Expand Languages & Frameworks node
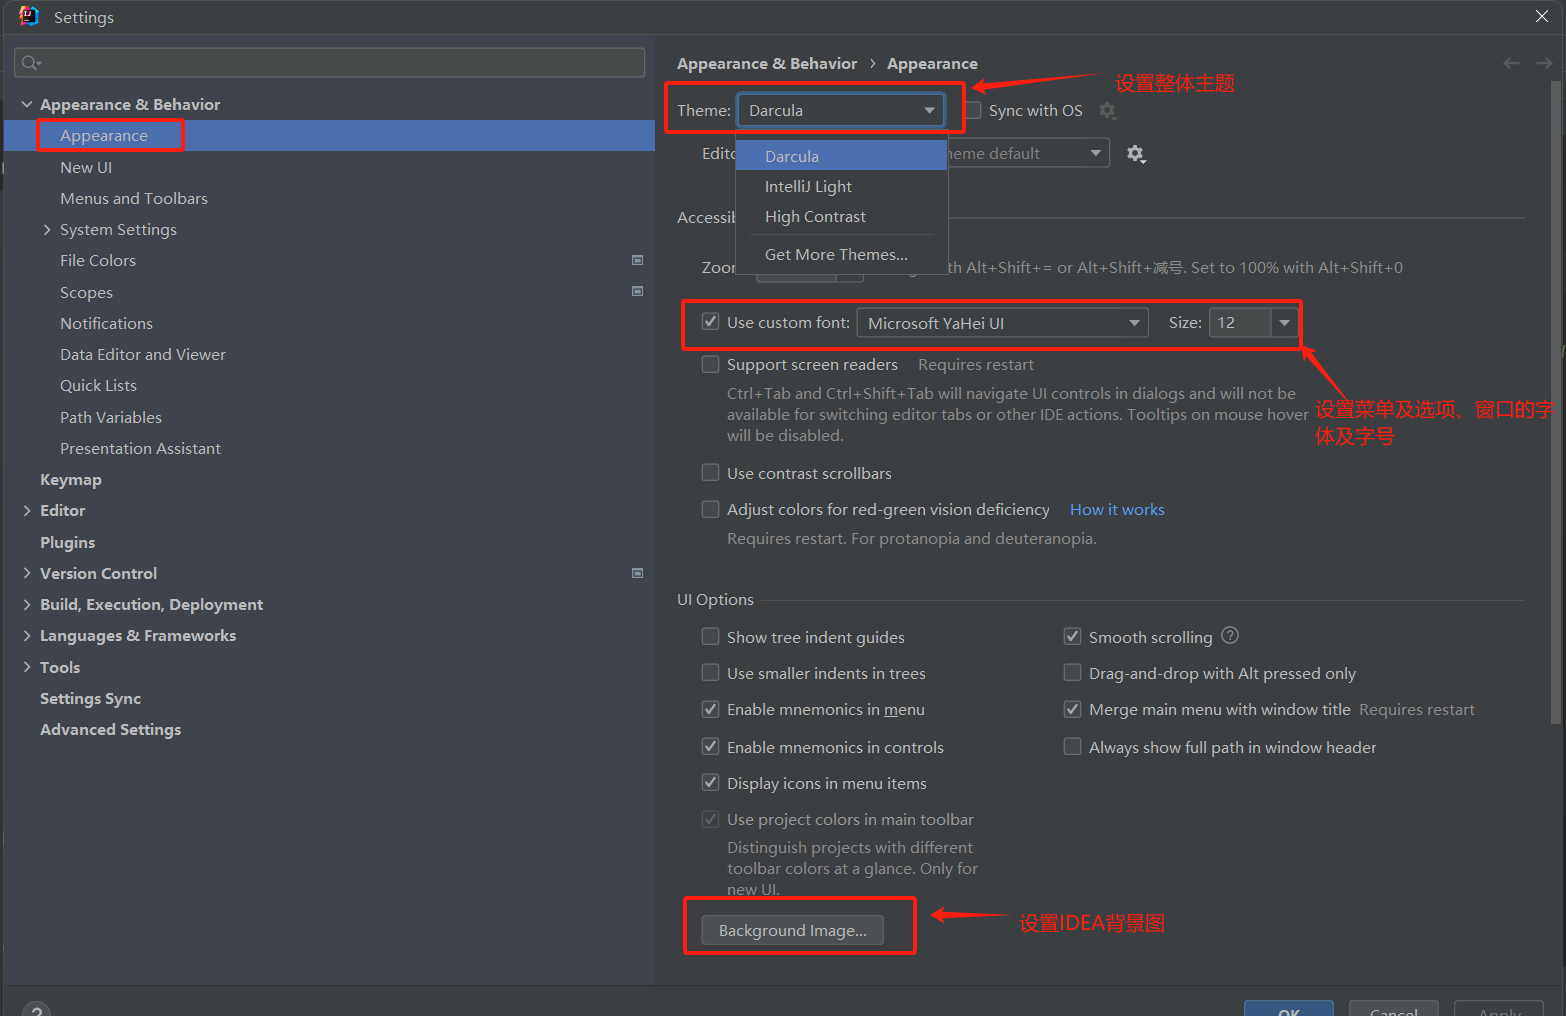1566x1016 pixels. pyautogui.click(x=27, y=635)
